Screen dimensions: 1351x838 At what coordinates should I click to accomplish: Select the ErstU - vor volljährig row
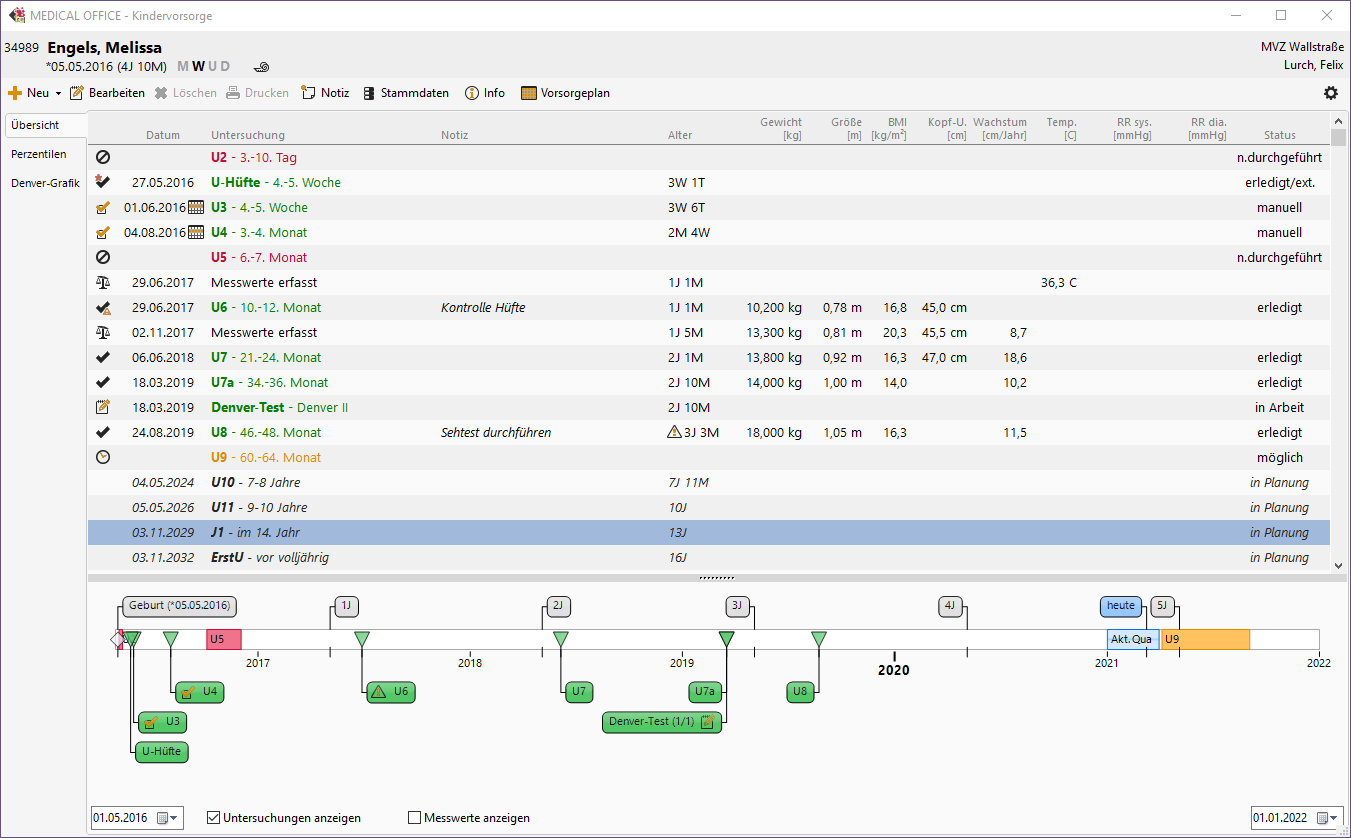(709, 558)
